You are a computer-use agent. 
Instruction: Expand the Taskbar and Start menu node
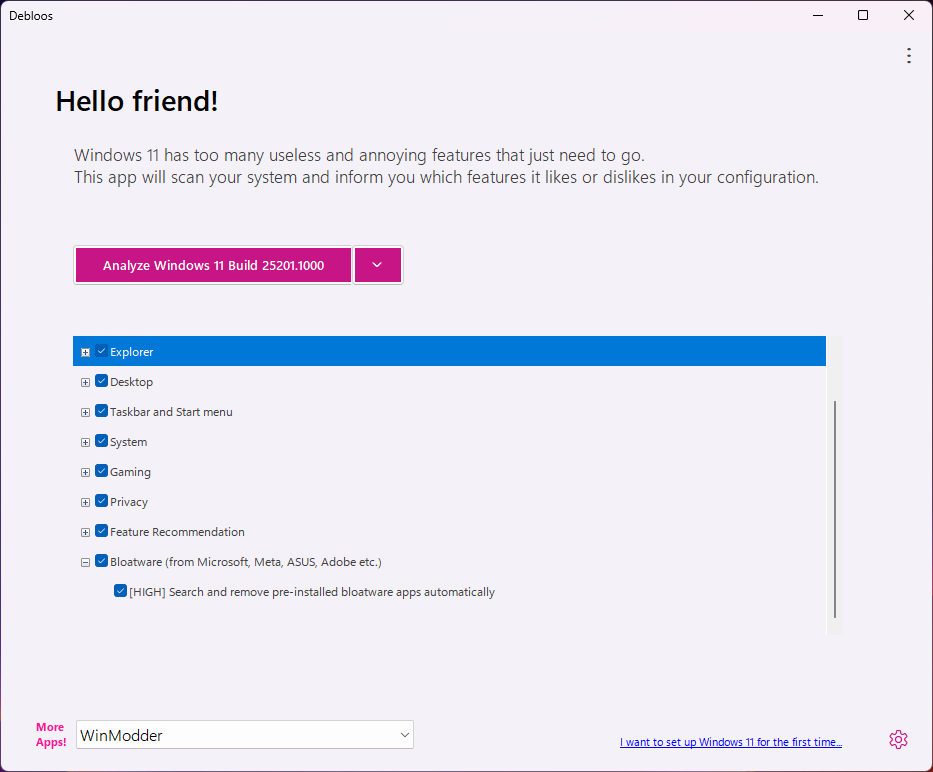(85, 412)
